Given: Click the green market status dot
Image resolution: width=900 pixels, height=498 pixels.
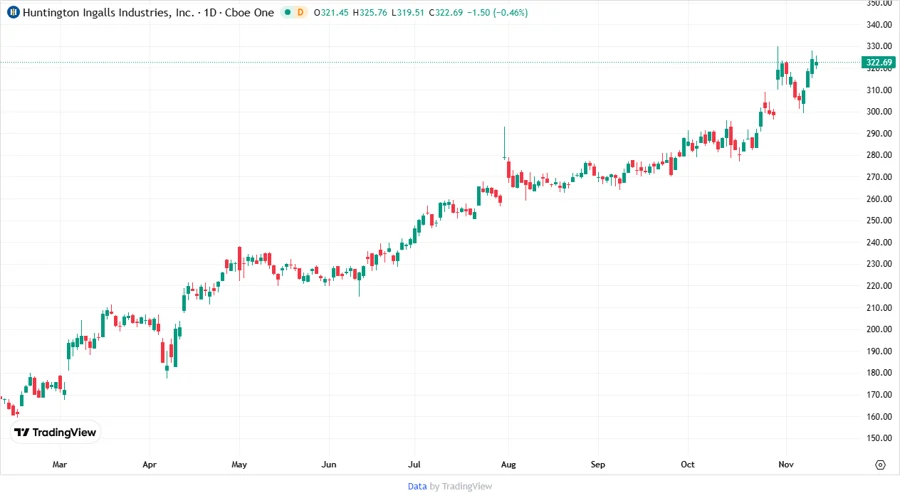Looking at the screenshot, I should point(288,12).
